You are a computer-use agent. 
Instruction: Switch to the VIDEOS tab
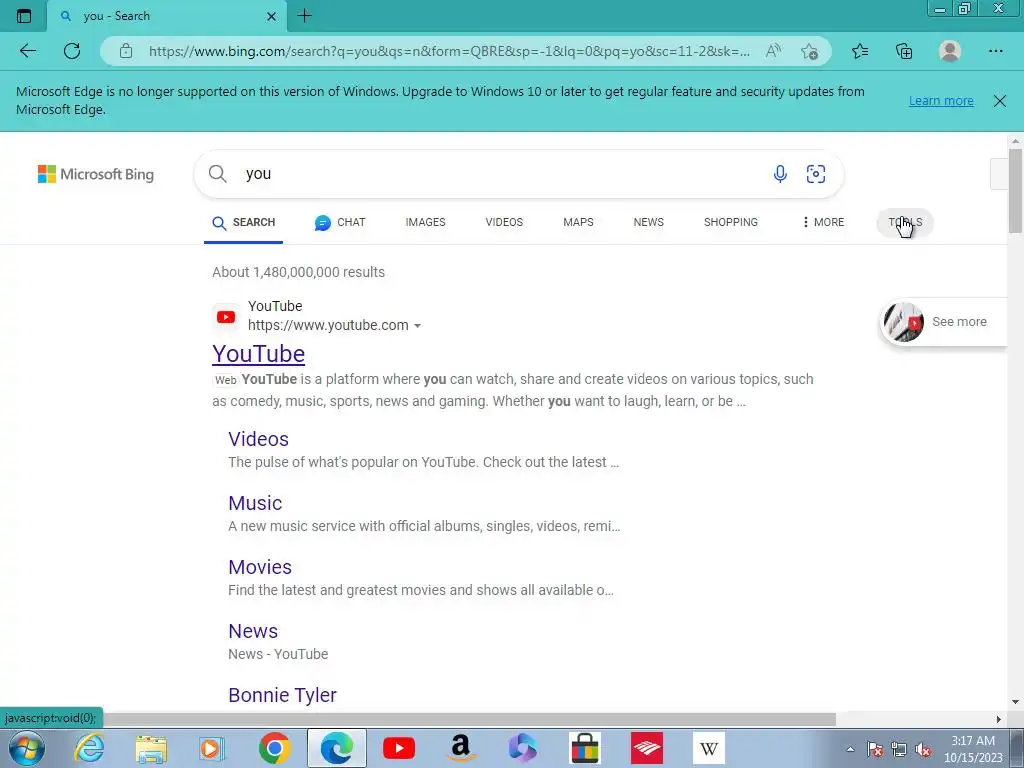pos(504,222)
